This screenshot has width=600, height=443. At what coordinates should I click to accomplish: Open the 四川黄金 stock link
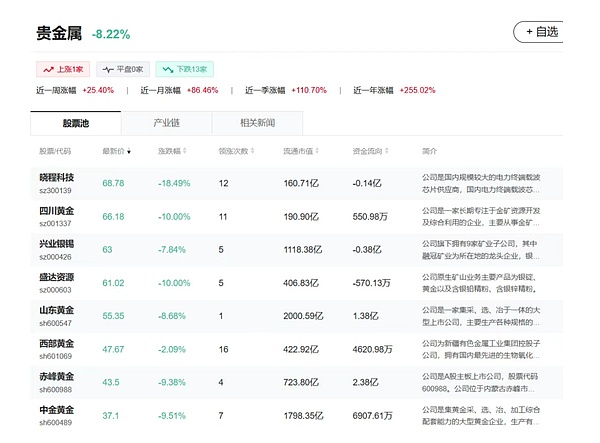pyautogui.click(x=56, y=211)
